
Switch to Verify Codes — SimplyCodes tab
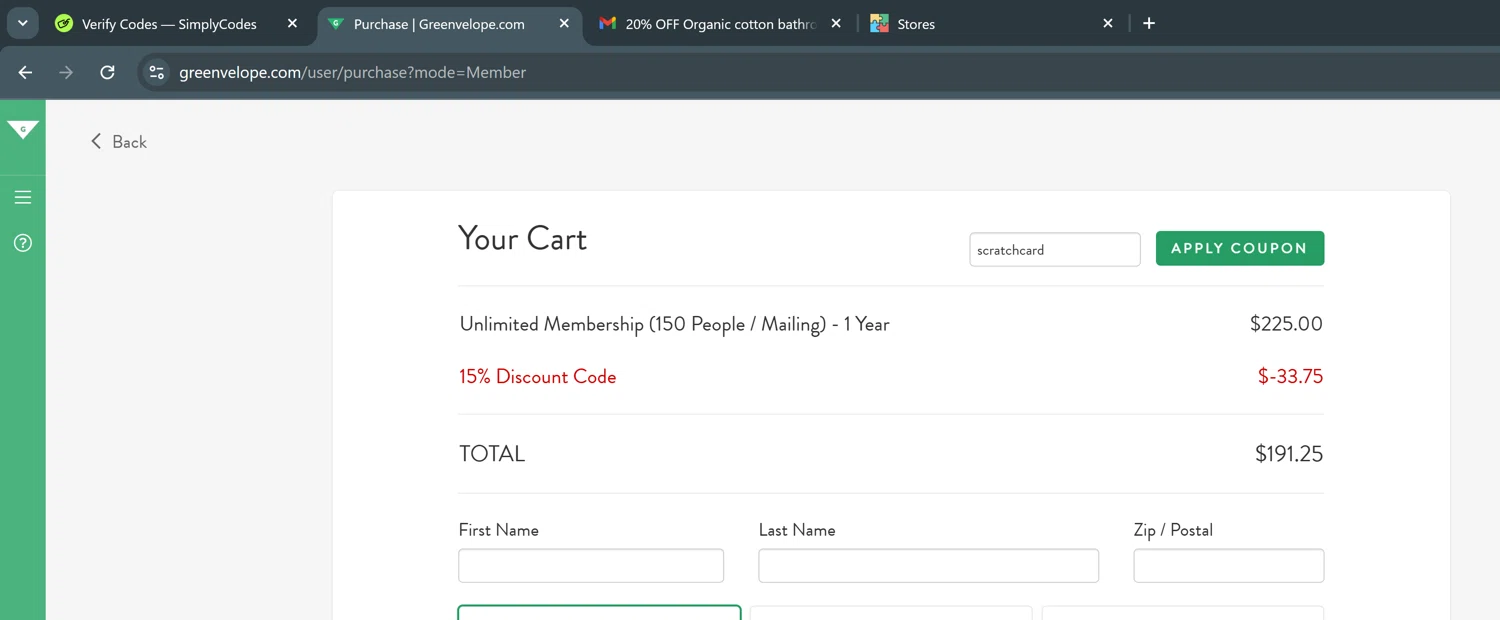[168, 24]
